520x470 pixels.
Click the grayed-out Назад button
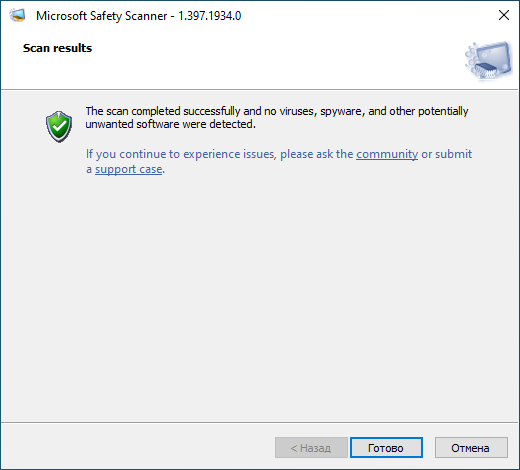tap(311, 448)
